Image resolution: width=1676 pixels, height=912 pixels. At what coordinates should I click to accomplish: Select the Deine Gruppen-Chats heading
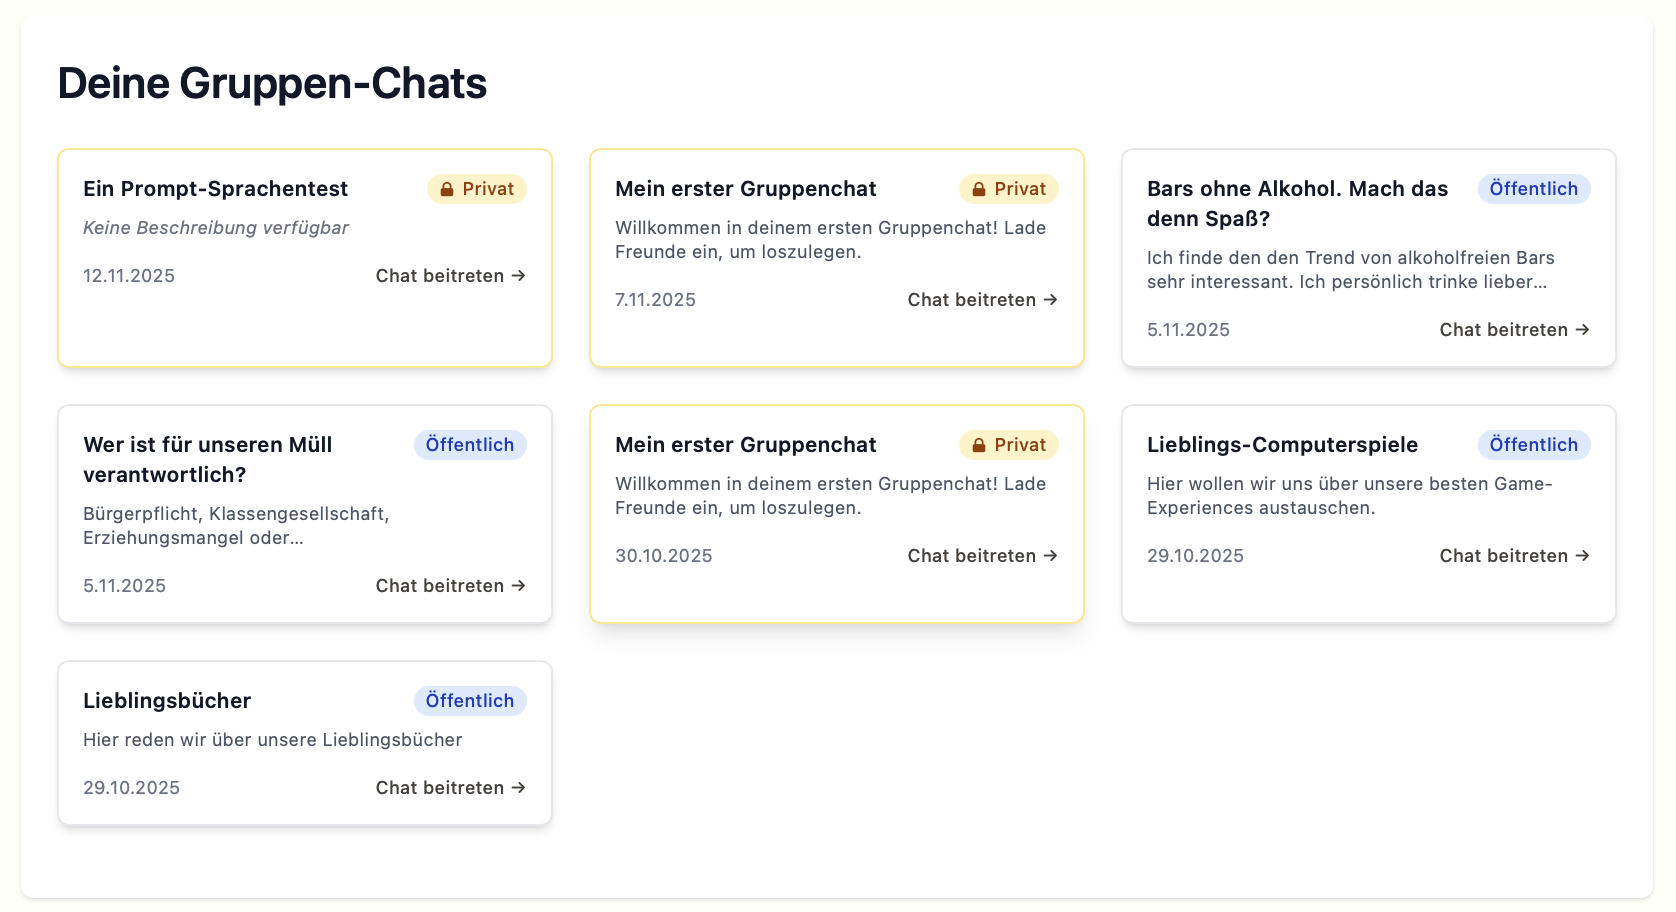272,83
